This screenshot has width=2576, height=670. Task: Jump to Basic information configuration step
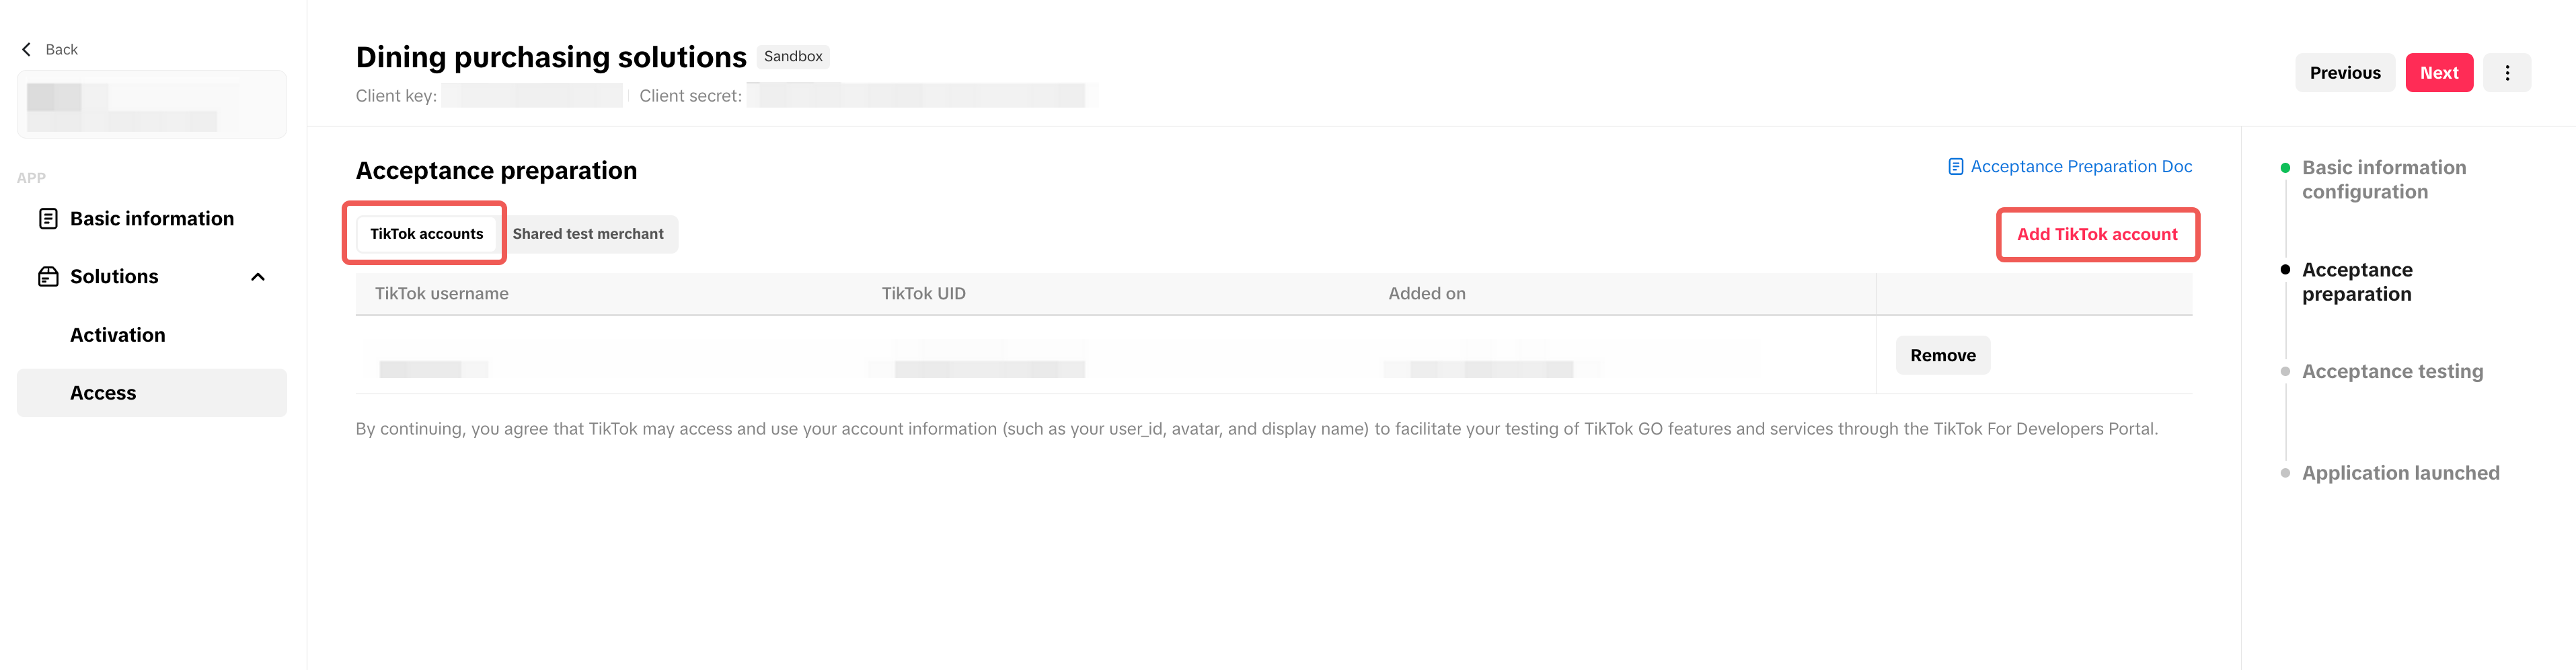(x=2383, y=180)
